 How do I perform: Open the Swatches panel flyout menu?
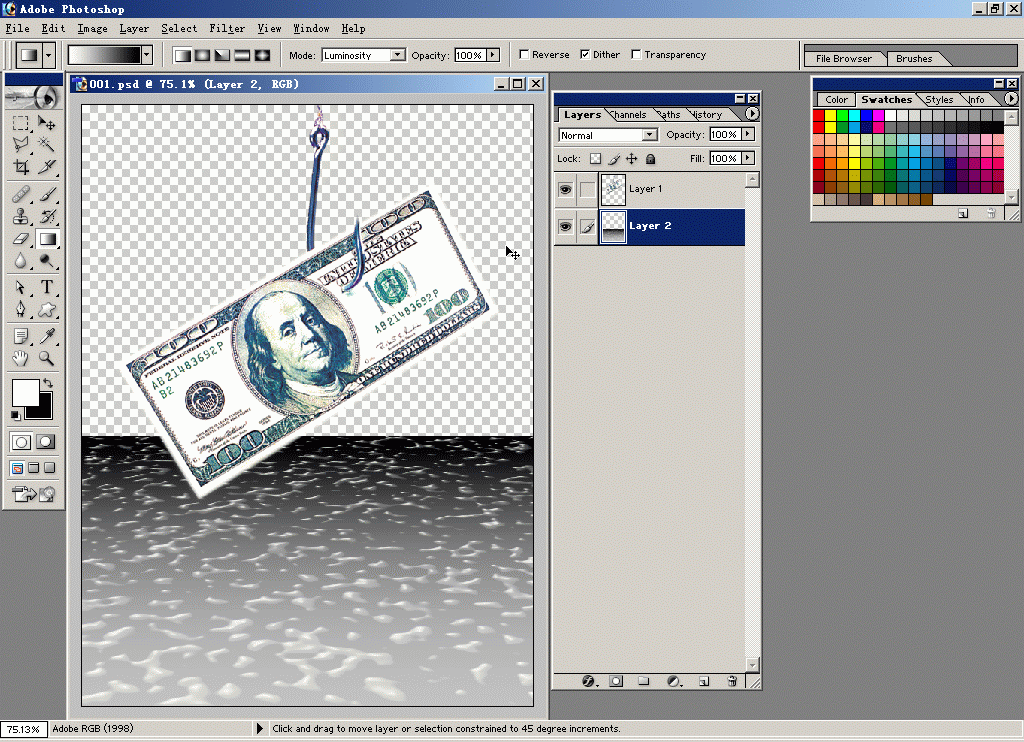(1010, 99)
